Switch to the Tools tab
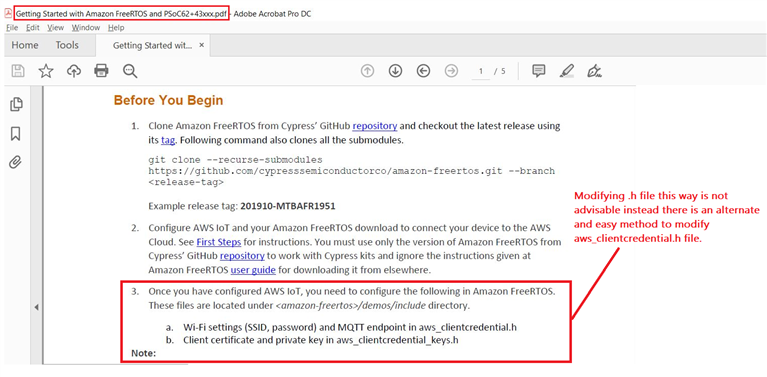This screenshot has height=377, width=767. [67, 45]
